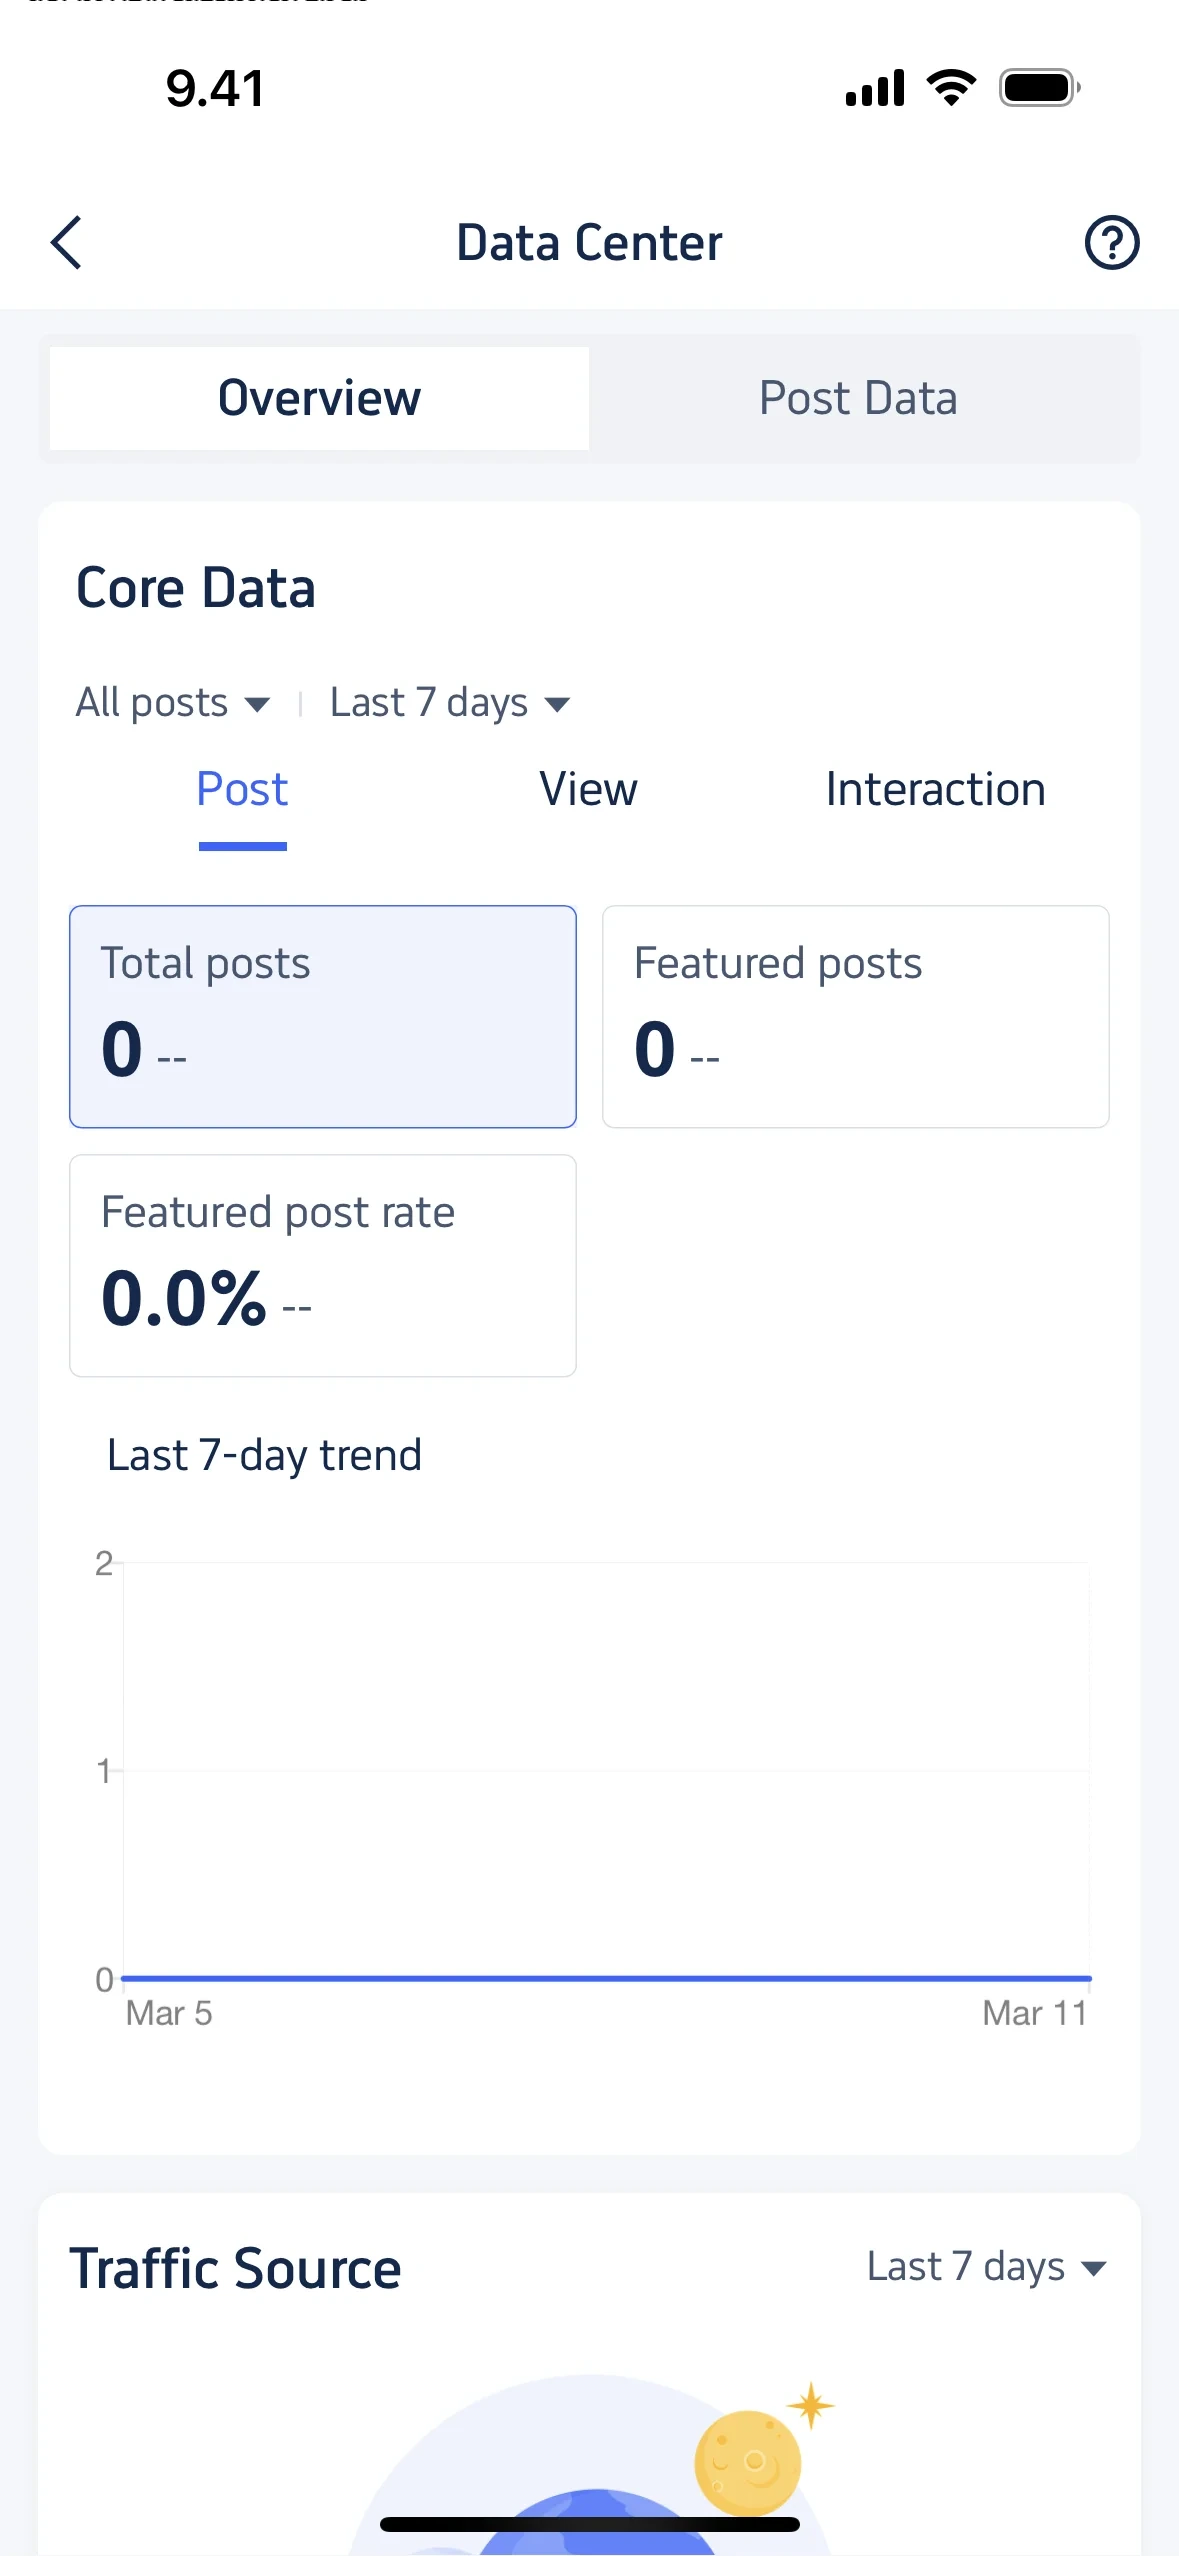Viewport: 1179px width, 2556px height.
Task: Switch to the Overview tab
Action: point(319,398)
